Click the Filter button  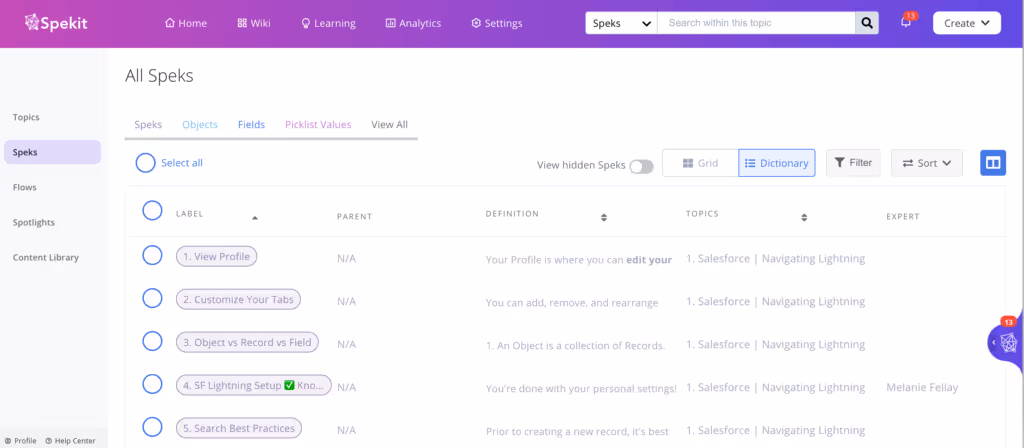(853, 163)
